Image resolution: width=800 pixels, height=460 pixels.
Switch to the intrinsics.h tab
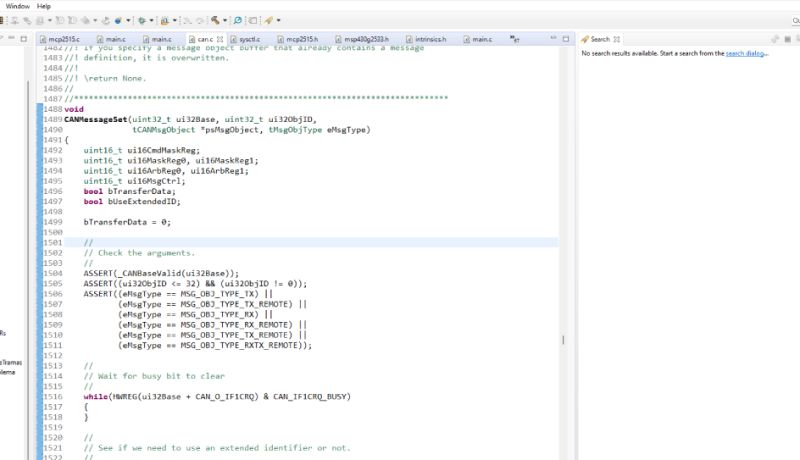[x=426, y=39]
